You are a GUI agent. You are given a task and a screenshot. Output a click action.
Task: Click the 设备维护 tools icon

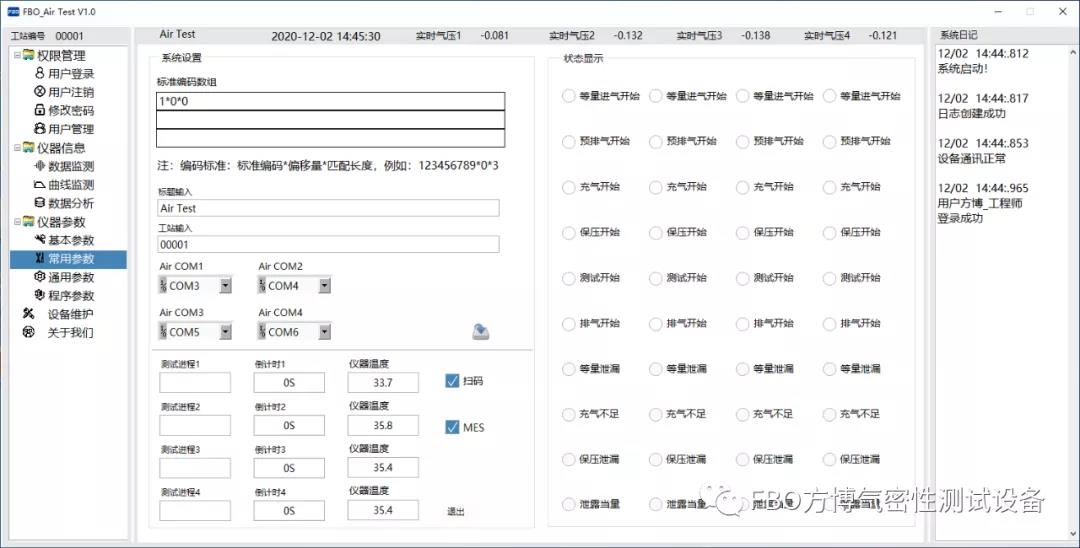click(28, 314)
